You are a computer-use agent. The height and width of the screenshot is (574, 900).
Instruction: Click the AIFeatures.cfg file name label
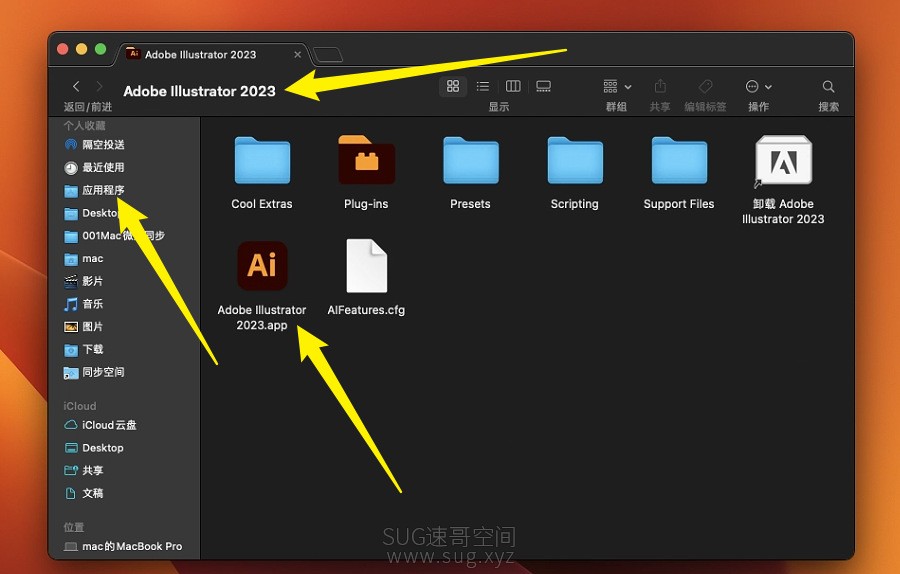click(366, 310)
